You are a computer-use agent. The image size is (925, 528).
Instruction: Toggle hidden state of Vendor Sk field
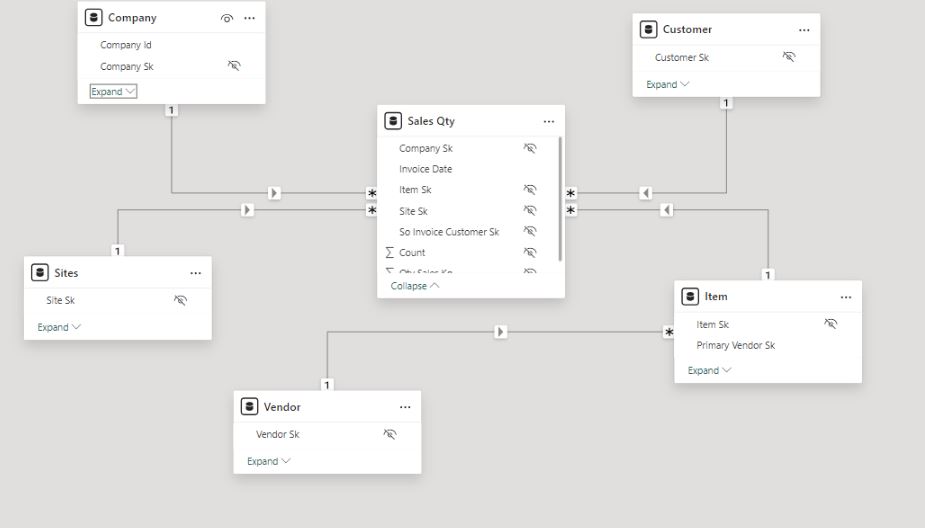tap(390, 434)
